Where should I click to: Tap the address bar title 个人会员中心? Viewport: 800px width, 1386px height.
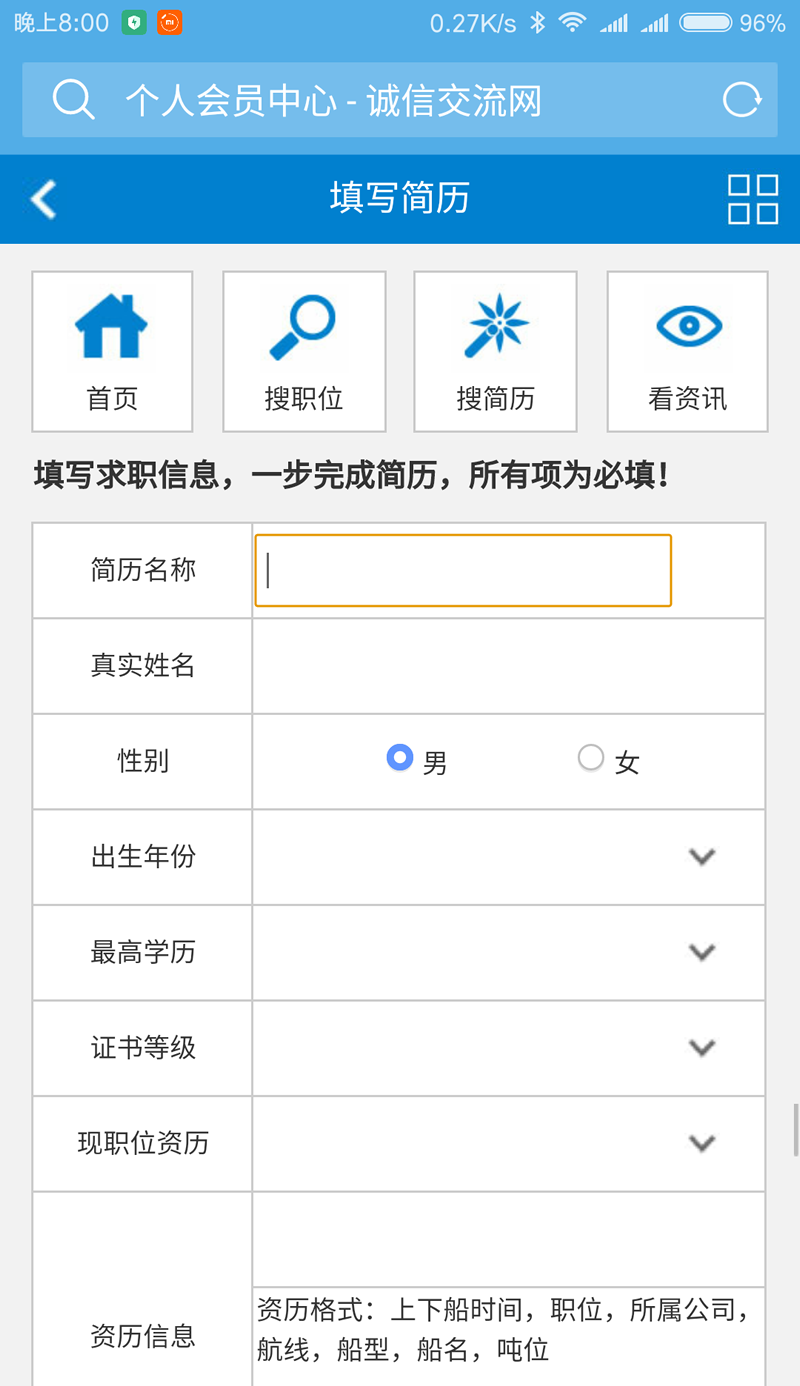coord(232,101)
